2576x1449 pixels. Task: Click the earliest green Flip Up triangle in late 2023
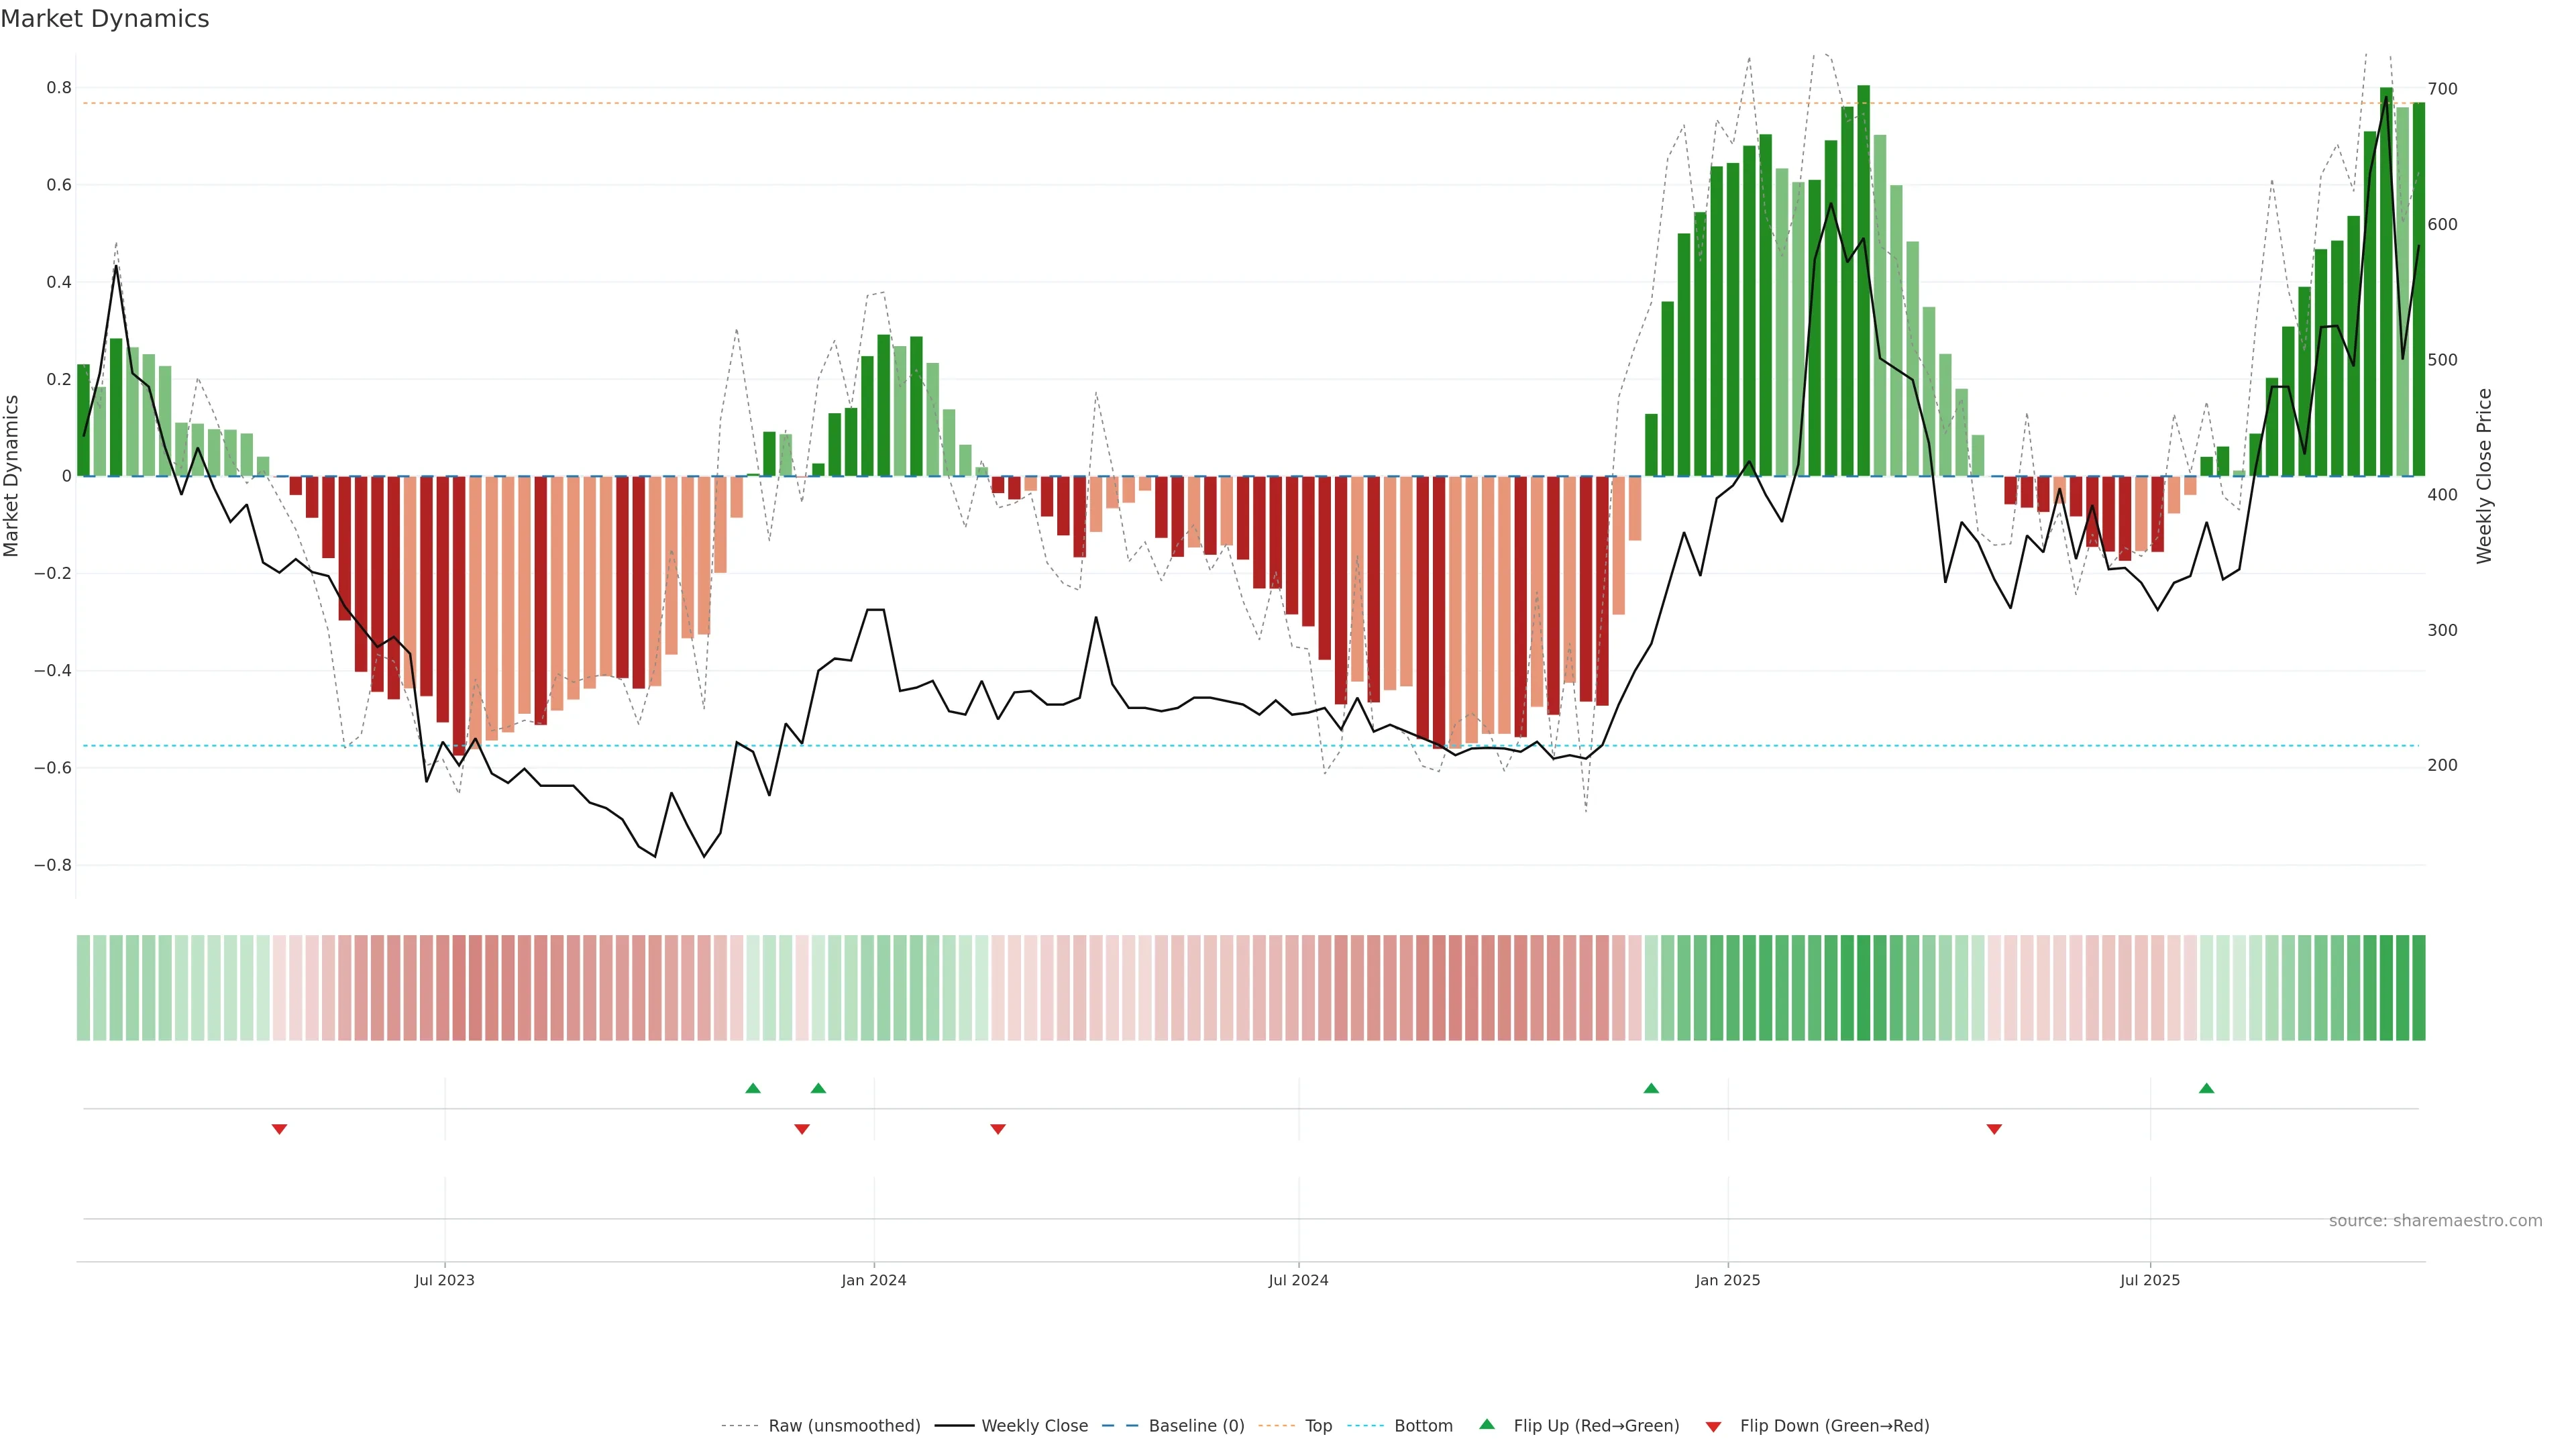(753, 1088)
